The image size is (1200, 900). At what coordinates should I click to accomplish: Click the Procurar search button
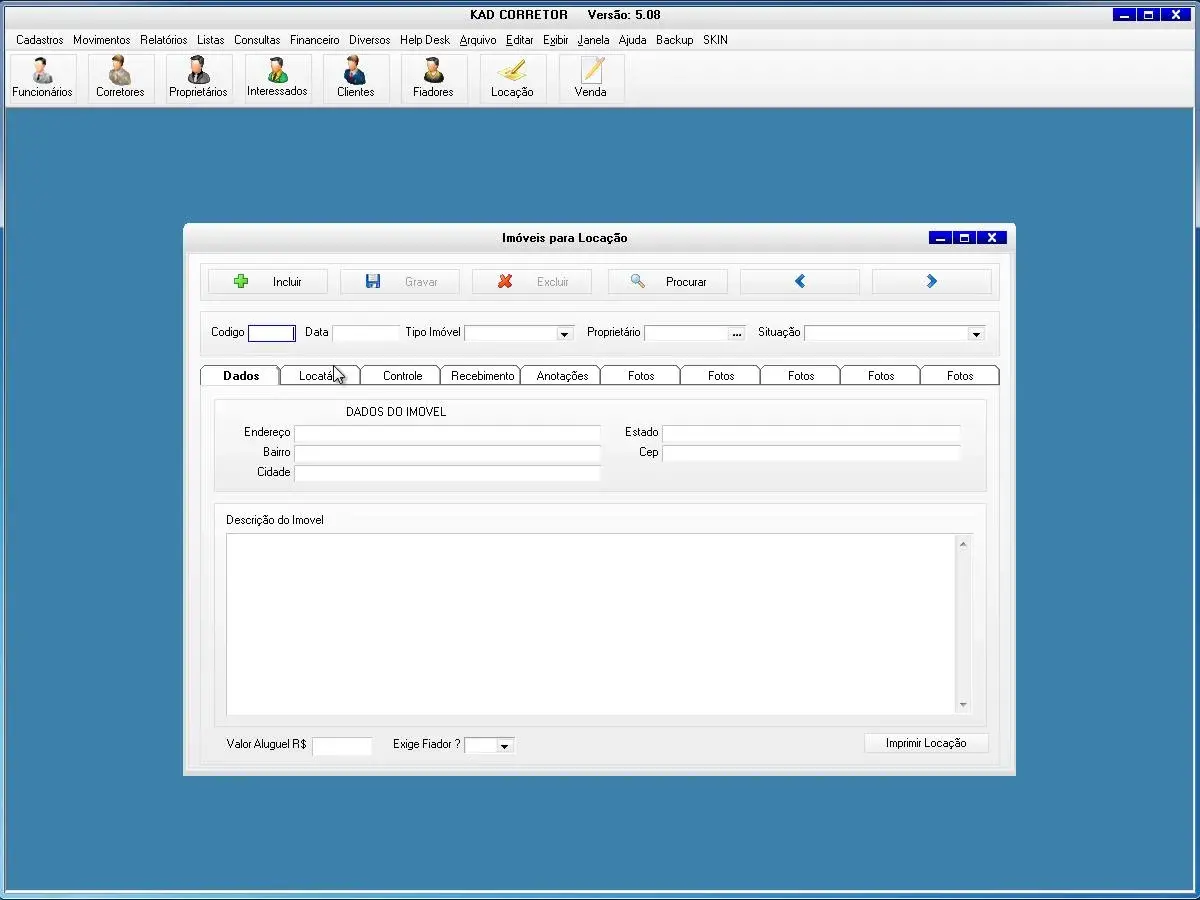[667, 282]
